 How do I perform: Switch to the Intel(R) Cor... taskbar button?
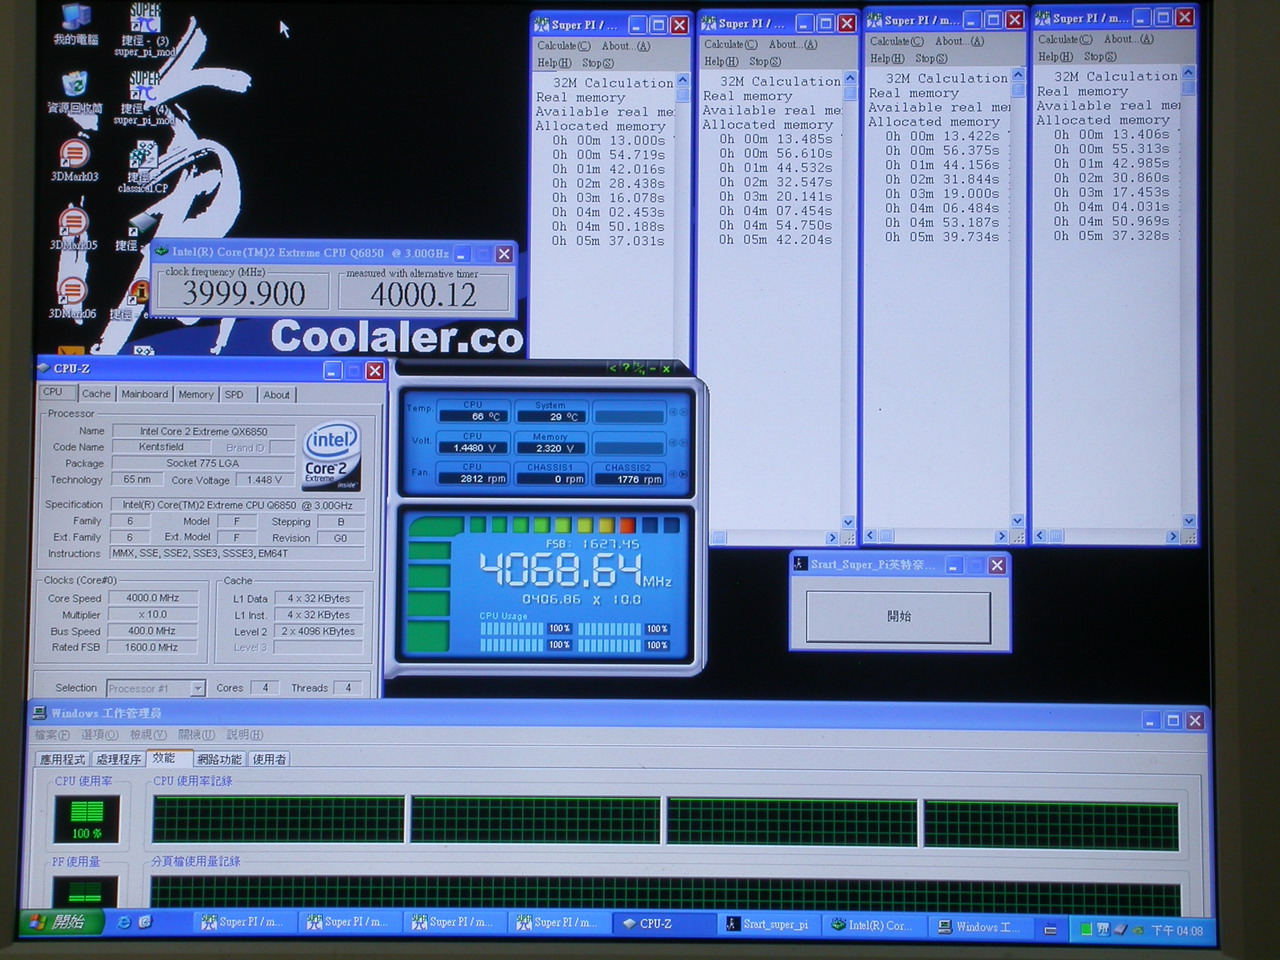click(874, 926)
